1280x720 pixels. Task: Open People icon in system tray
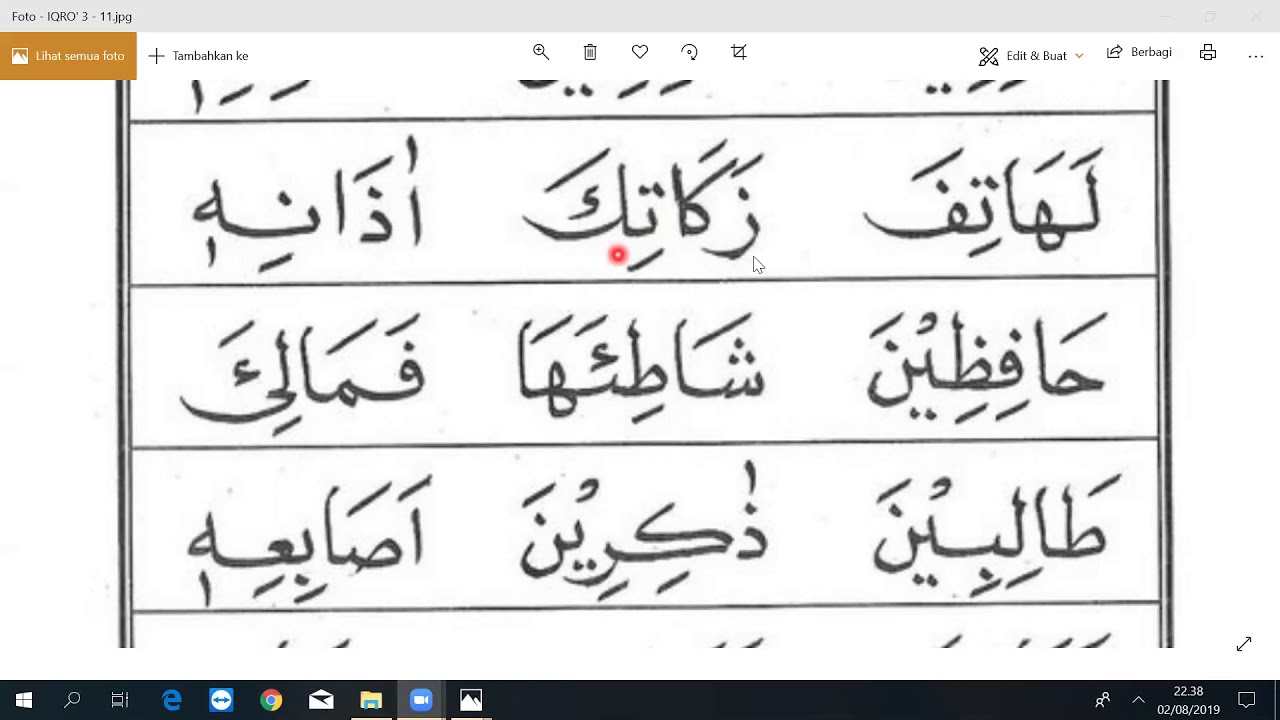tap(1103, 700)
